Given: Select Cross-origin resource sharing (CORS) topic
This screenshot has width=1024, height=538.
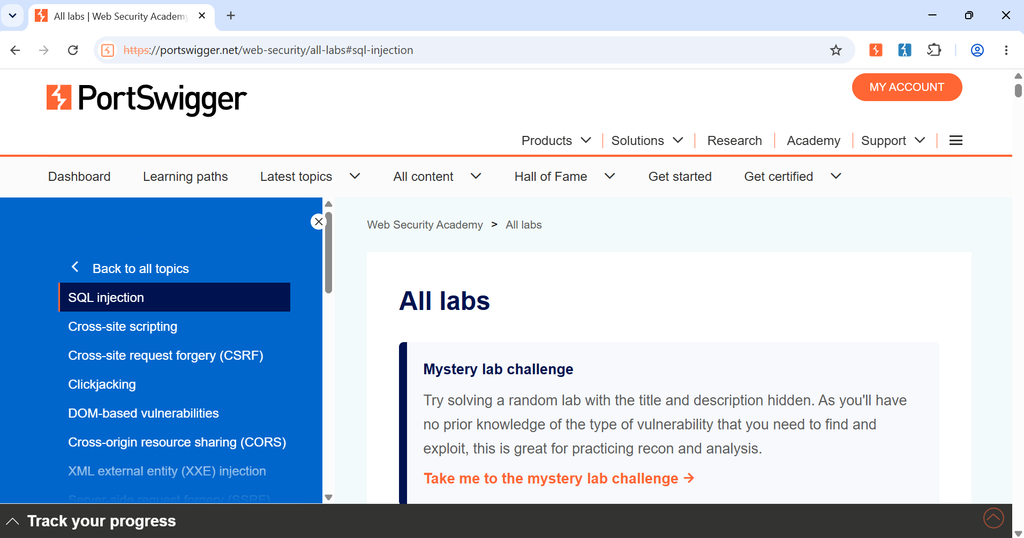Looking at the screenshot, I should point(177,442).
